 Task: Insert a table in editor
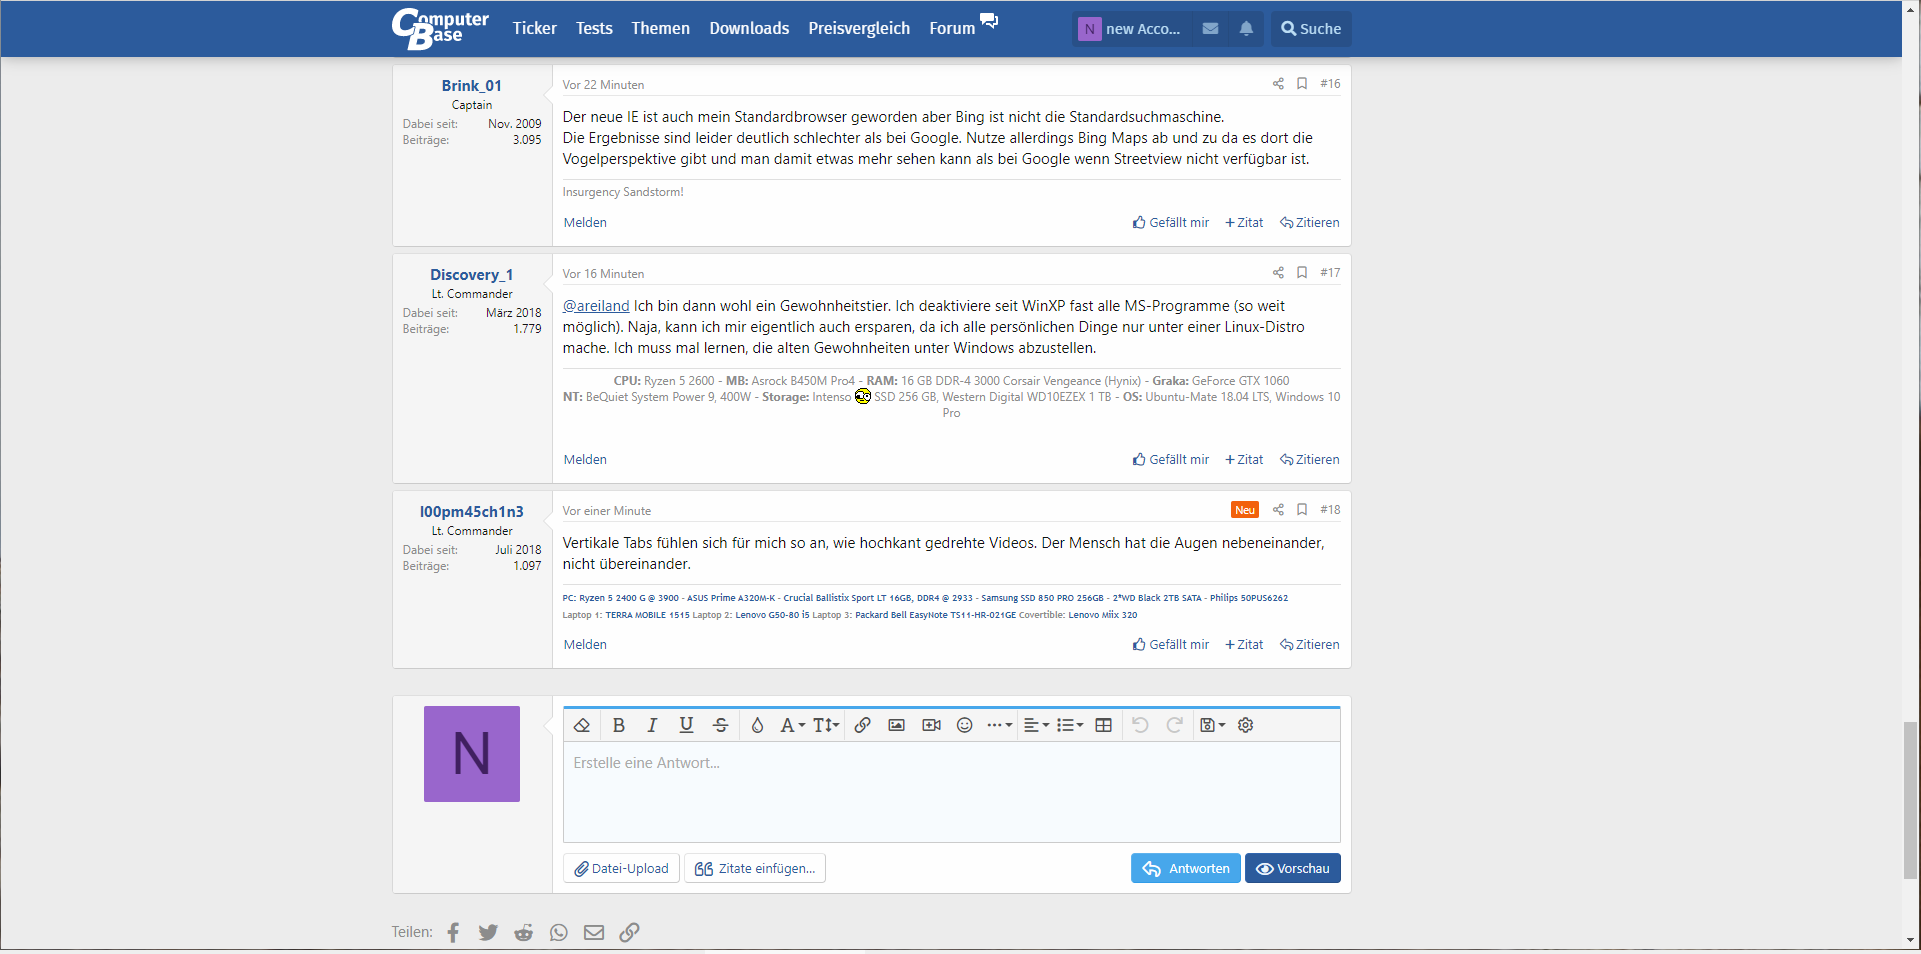[1104, 725]
